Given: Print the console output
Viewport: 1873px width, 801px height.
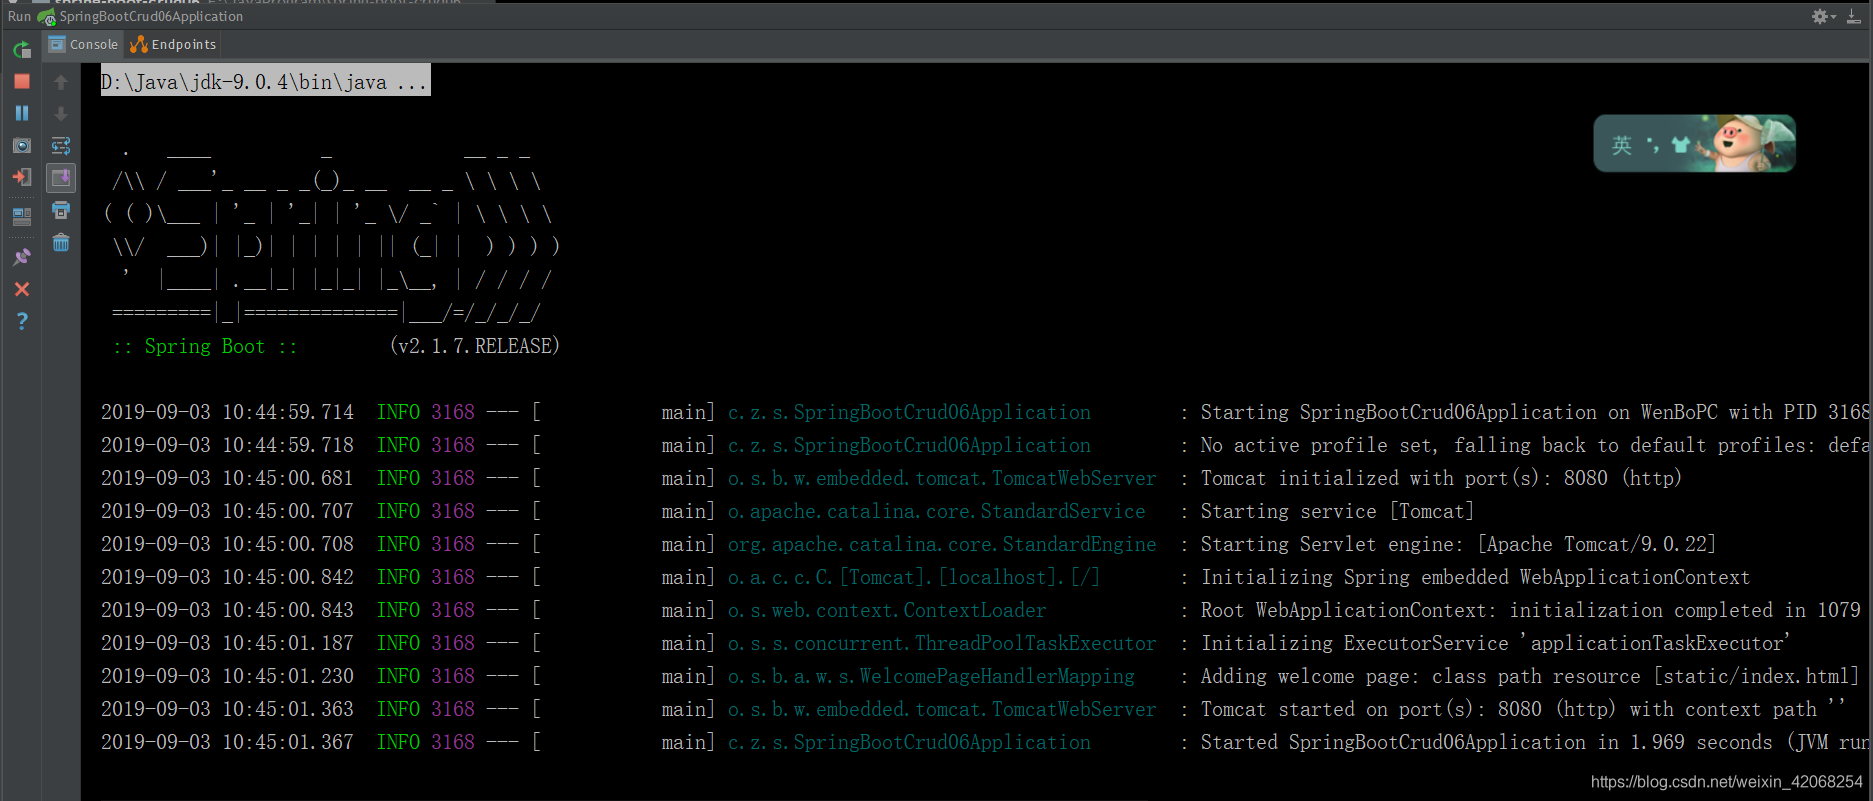Looking at the screenshot, I should click(61, 210).
